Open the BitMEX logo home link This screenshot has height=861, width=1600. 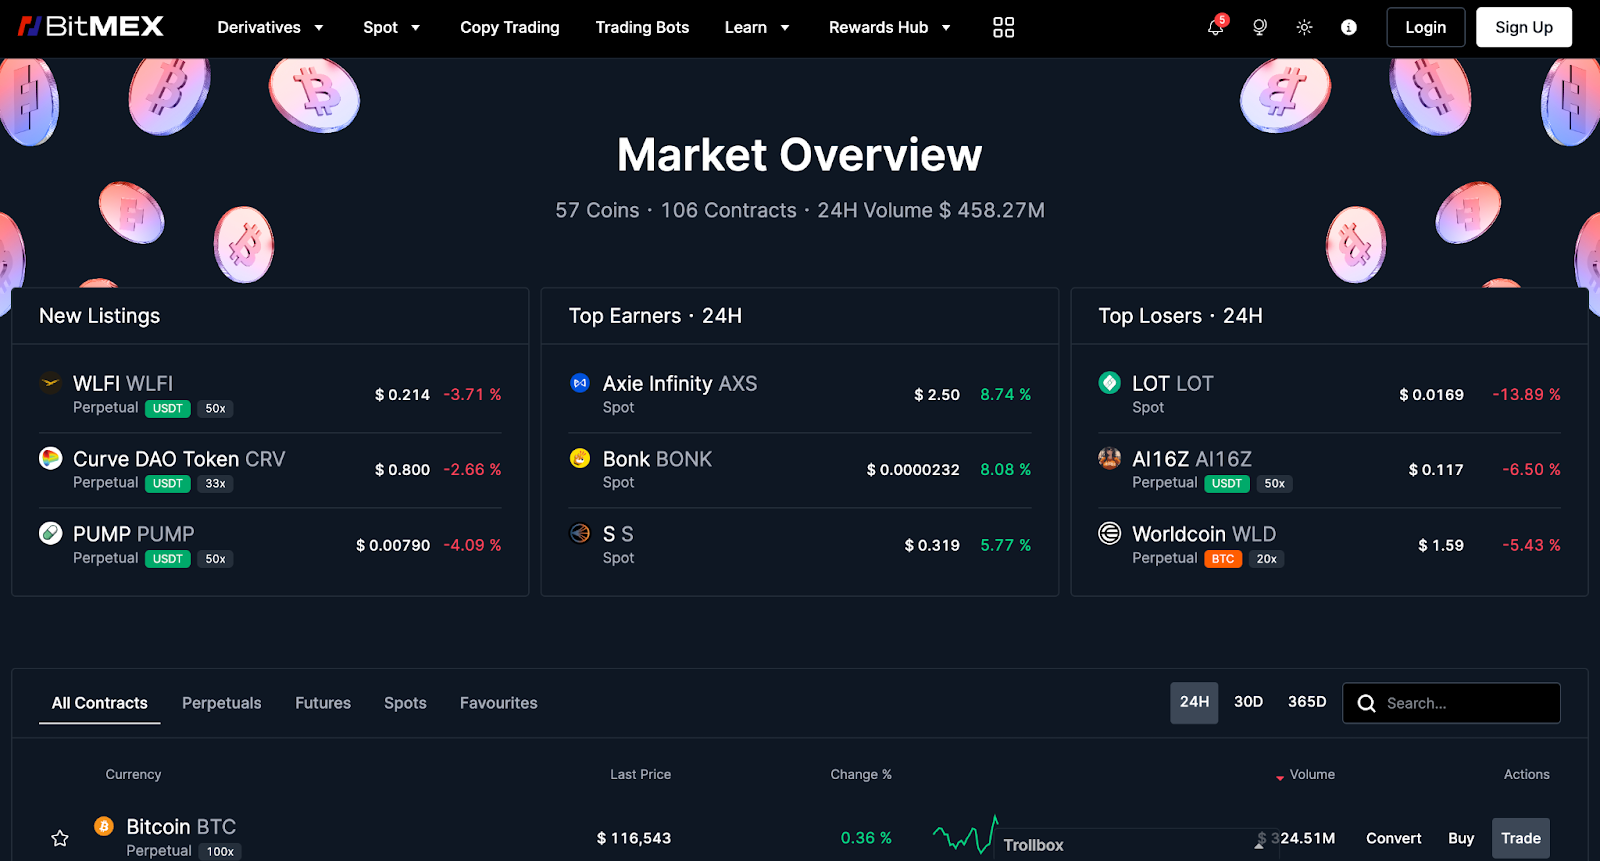[x=91, y=27]
